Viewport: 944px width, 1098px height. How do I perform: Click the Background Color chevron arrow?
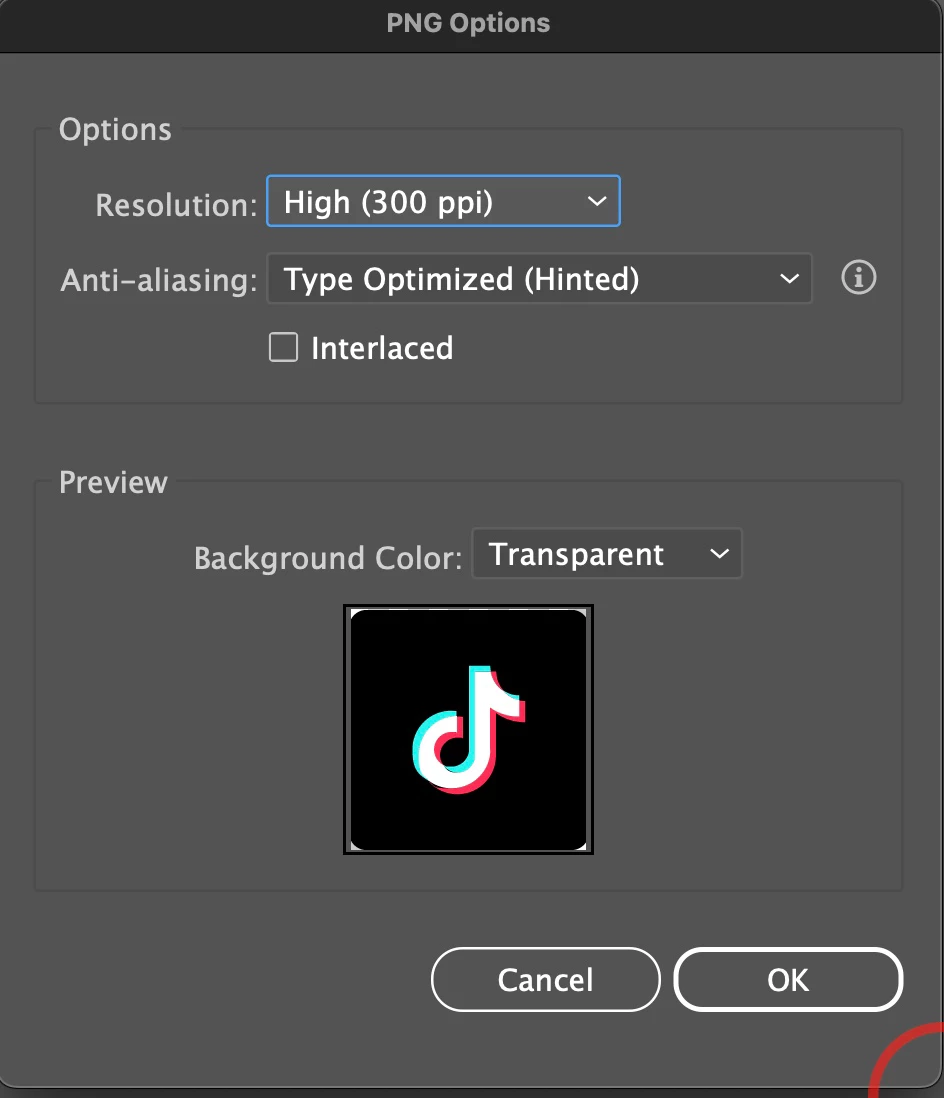coord(719,554)
